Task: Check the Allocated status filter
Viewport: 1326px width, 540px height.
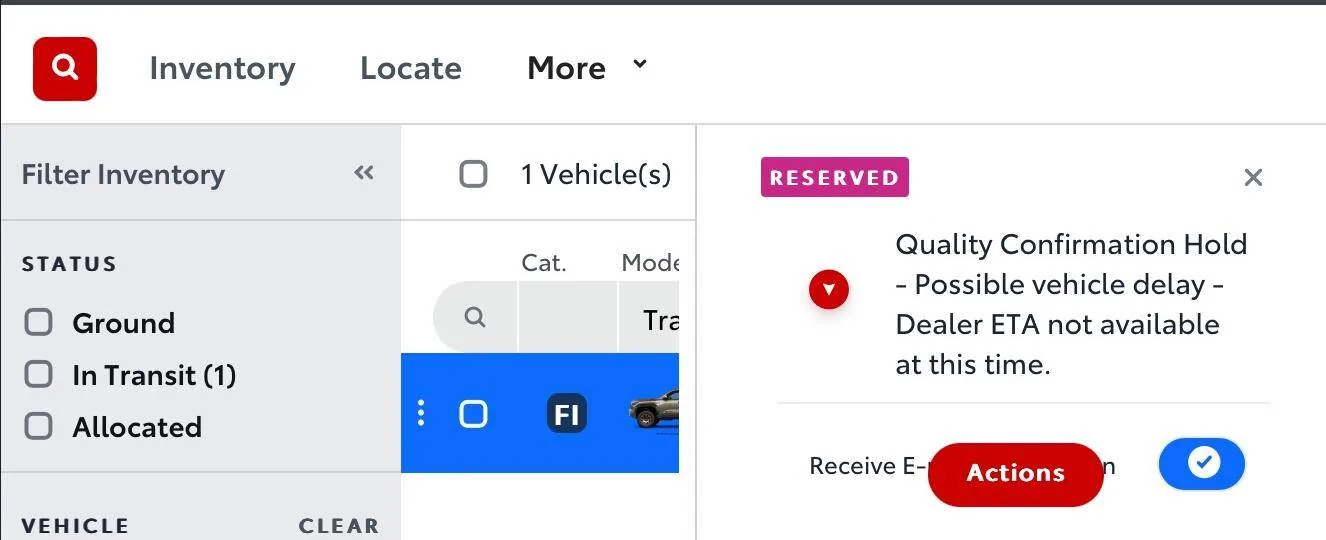Action: [x=39, y=427]
